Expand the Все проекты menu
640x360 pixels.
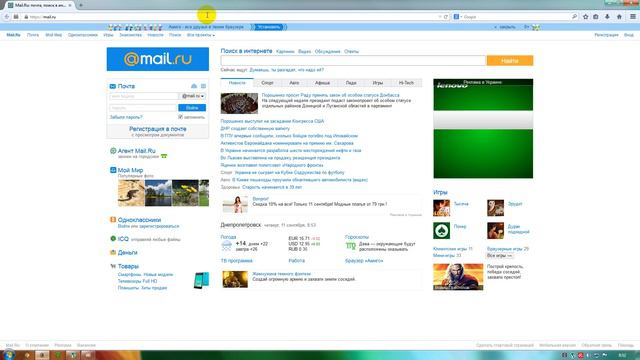coord(200,35)
